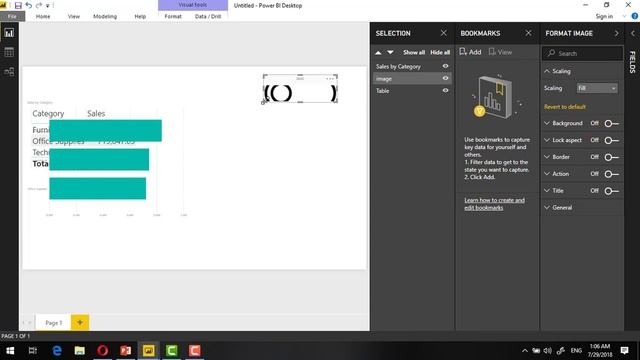This screenshot has width=640, height=360.
Task: Show all layers in Selection pane
Action: tap(414, 52)
